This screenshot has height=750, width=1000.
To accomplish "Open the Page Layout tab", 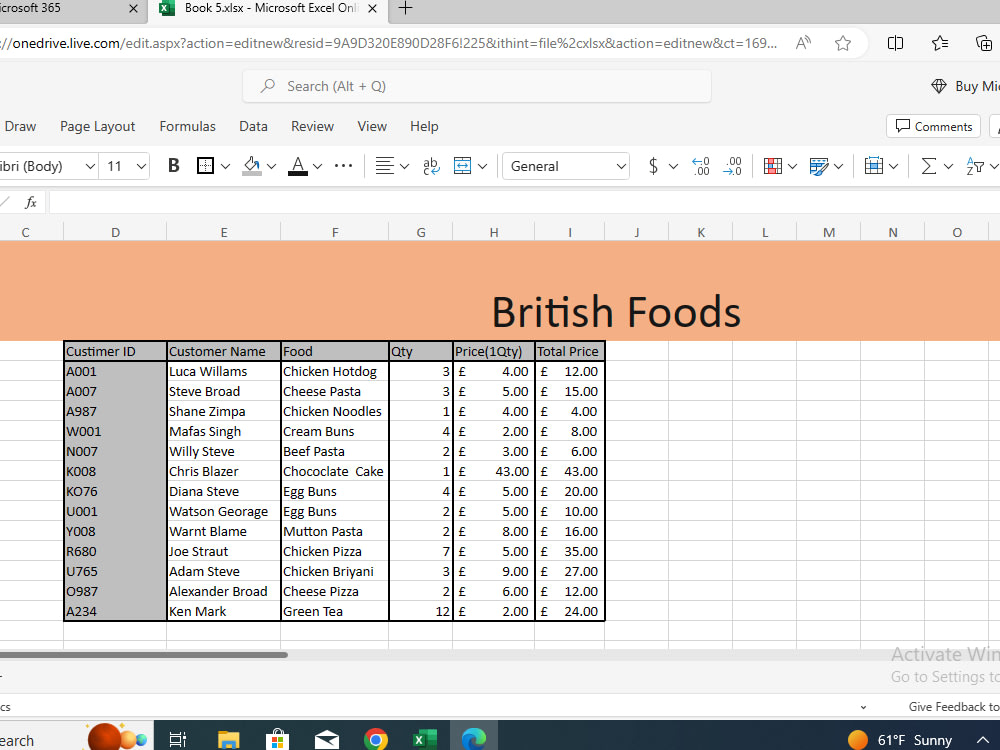I will click(x=98, y=126).
